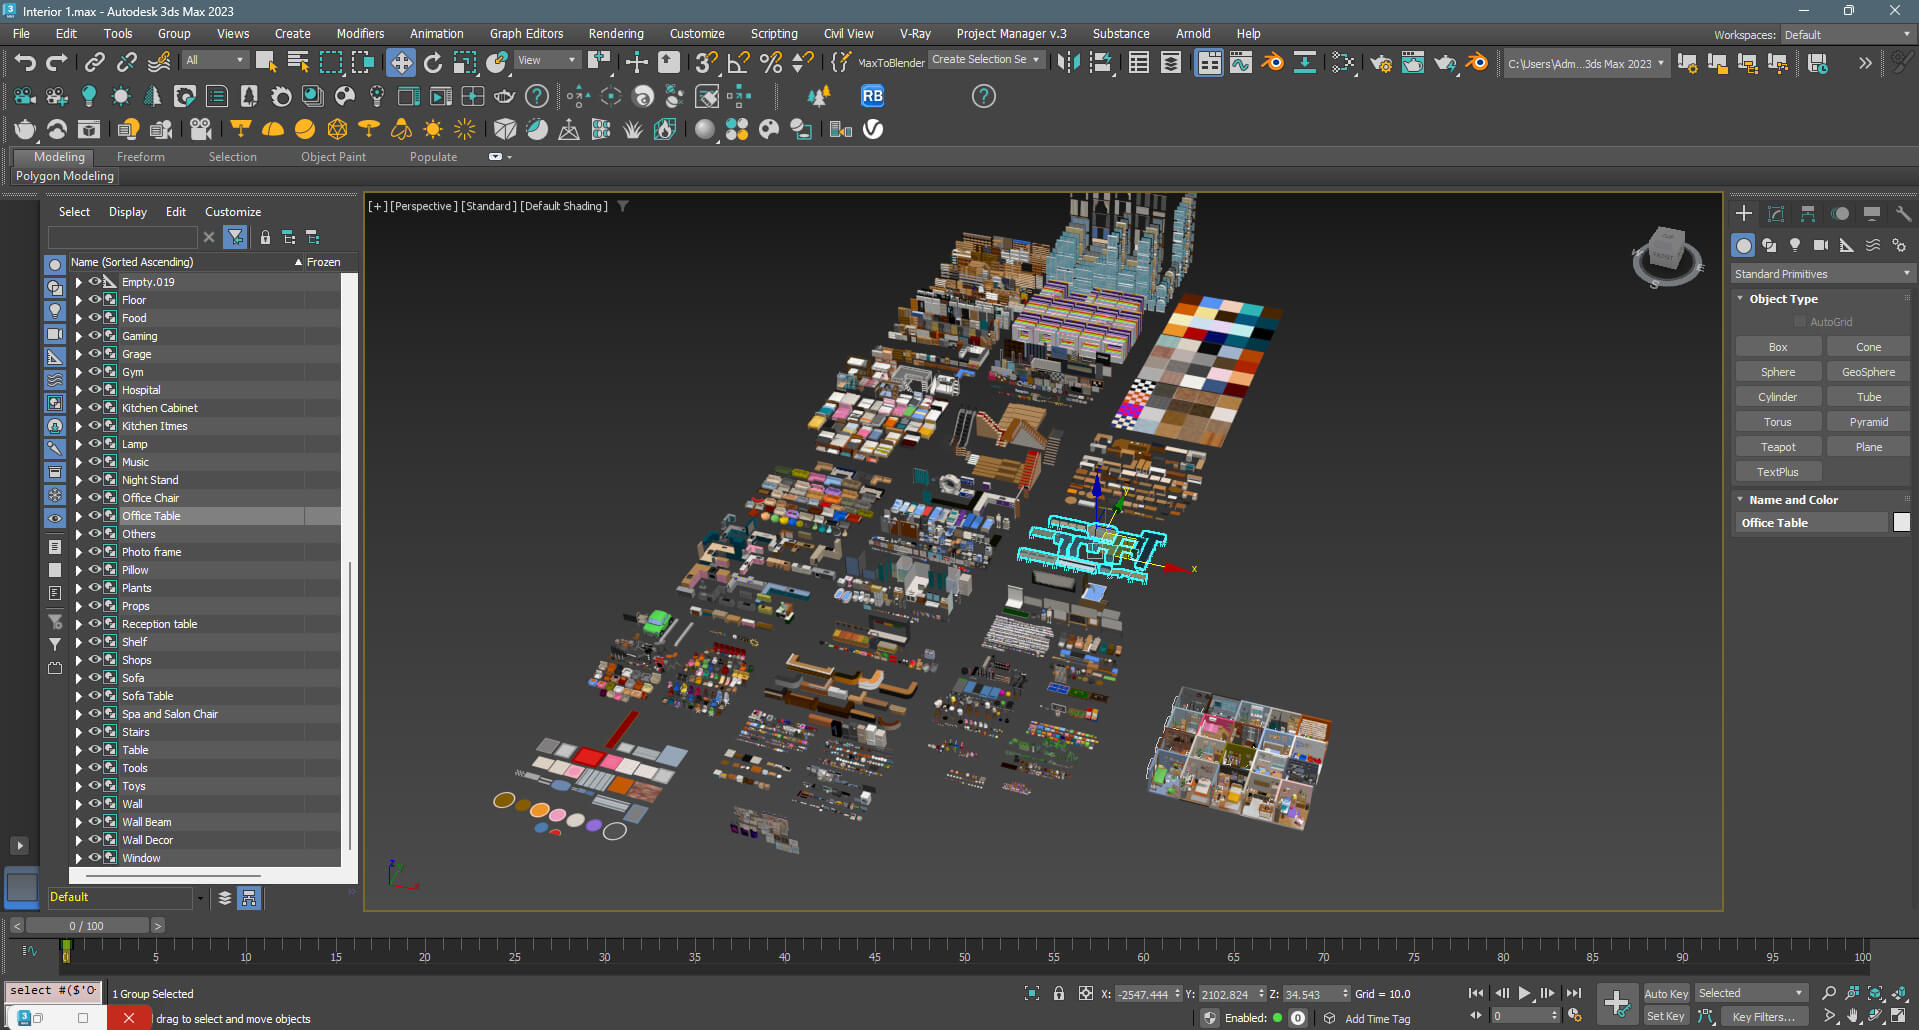
Task: Click the Set Key button
Action: 1666,1016
